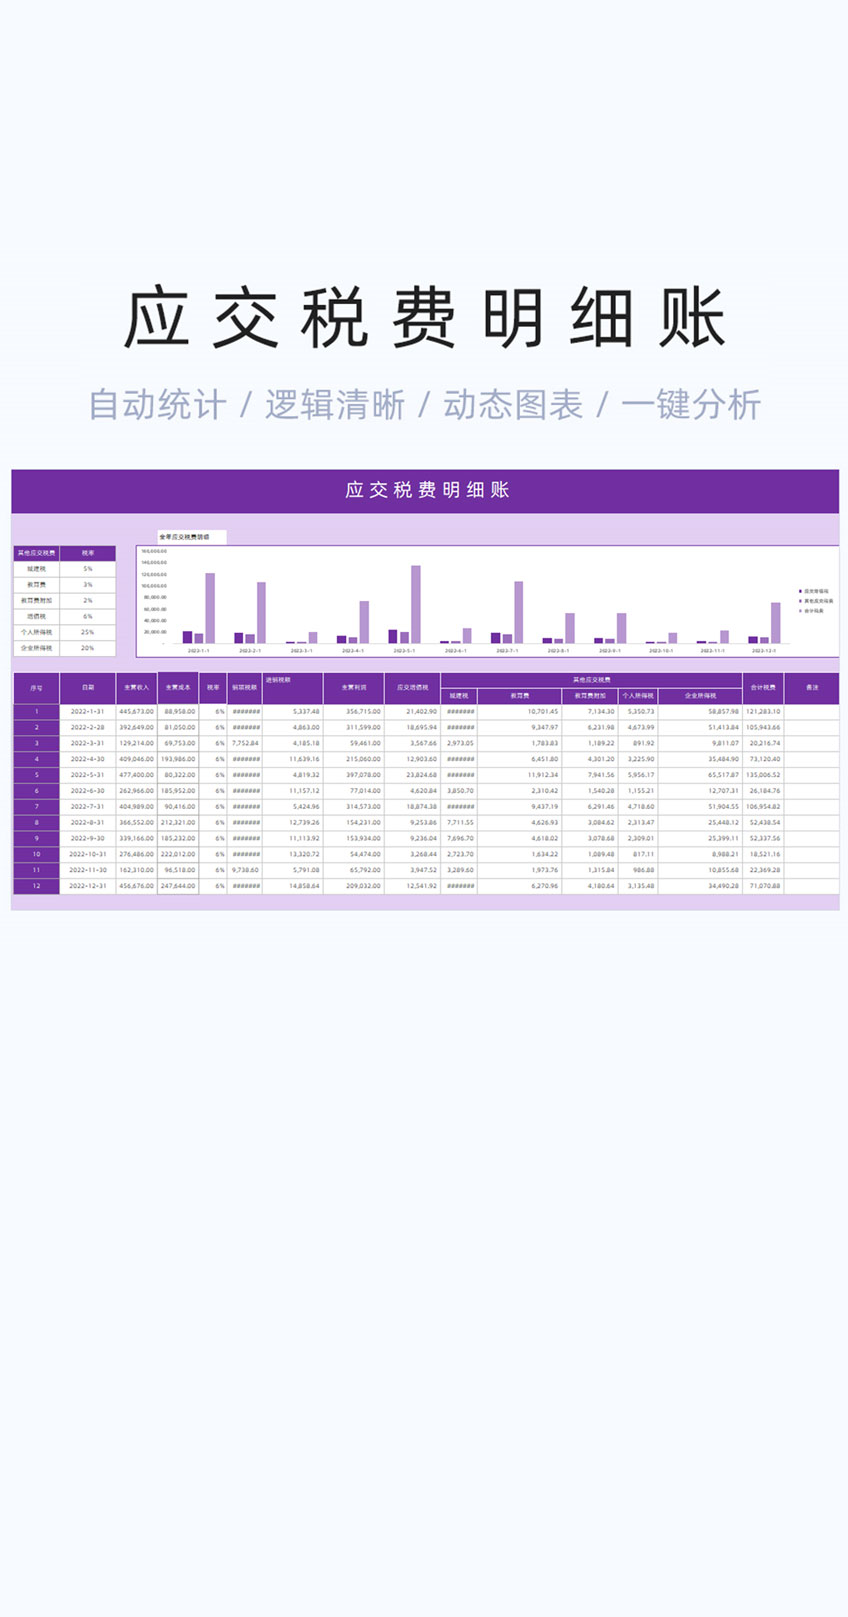
Task: Click the date cell 2022-1-31
Action: [x=88, y=712]
